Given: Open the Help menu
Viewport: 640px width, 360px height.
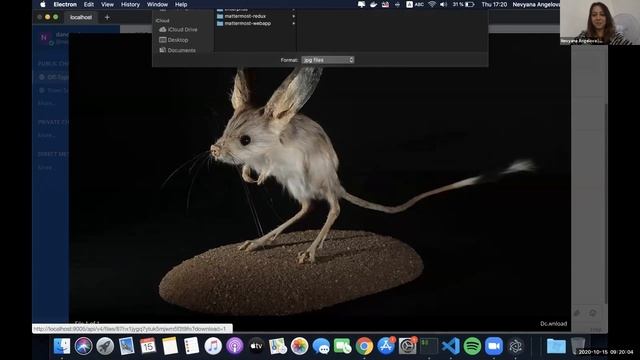Looking at the screenshot, I should coord(181,4).
